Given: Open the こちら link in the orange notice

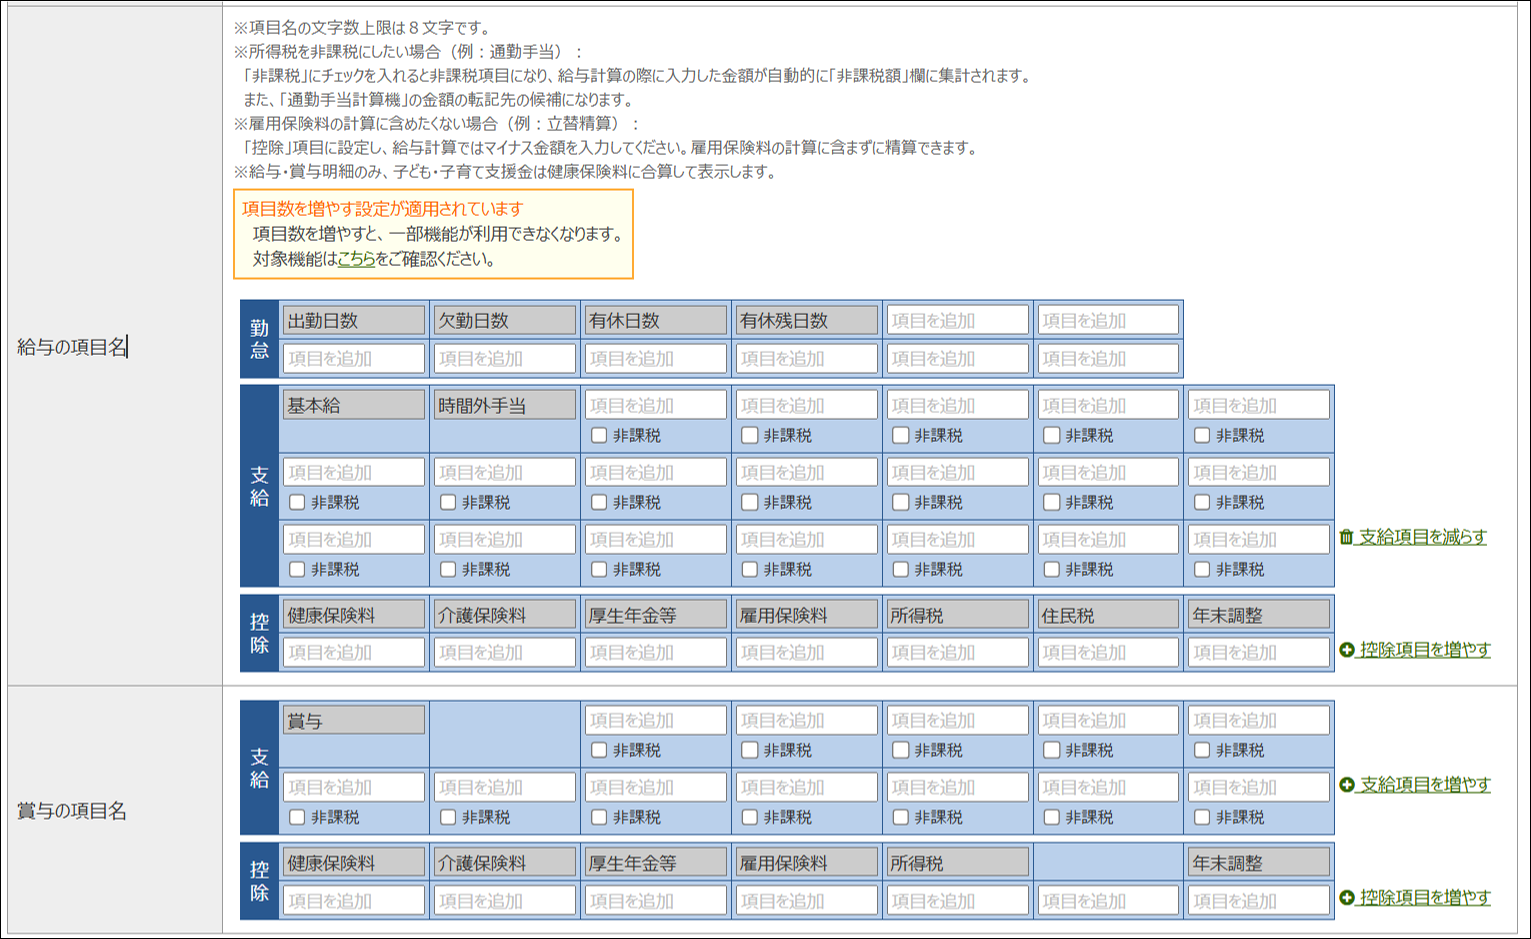Looking at the screenshot, I should point(356,259).
